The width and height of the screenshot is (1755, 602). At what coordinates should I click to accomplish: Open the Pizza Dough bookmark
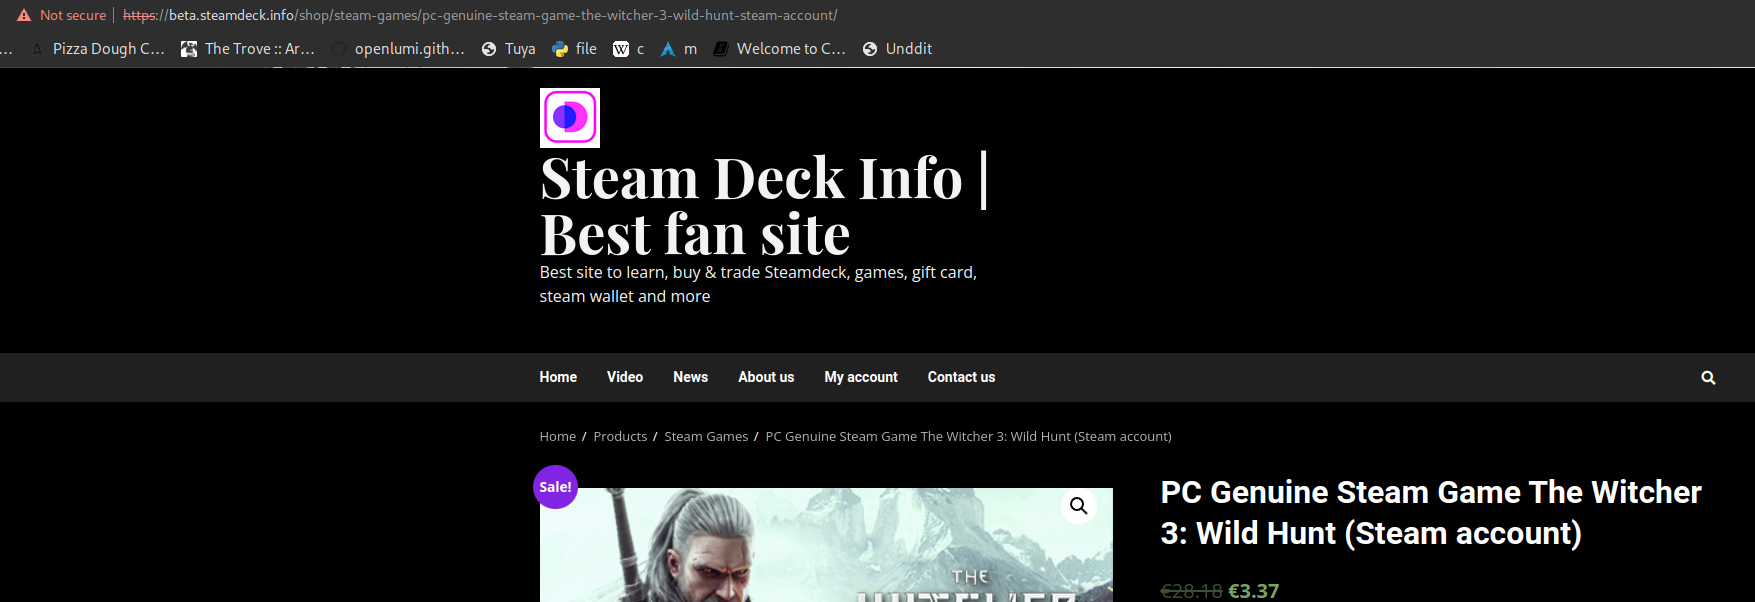pyautogui.click(x=97, y=49)
